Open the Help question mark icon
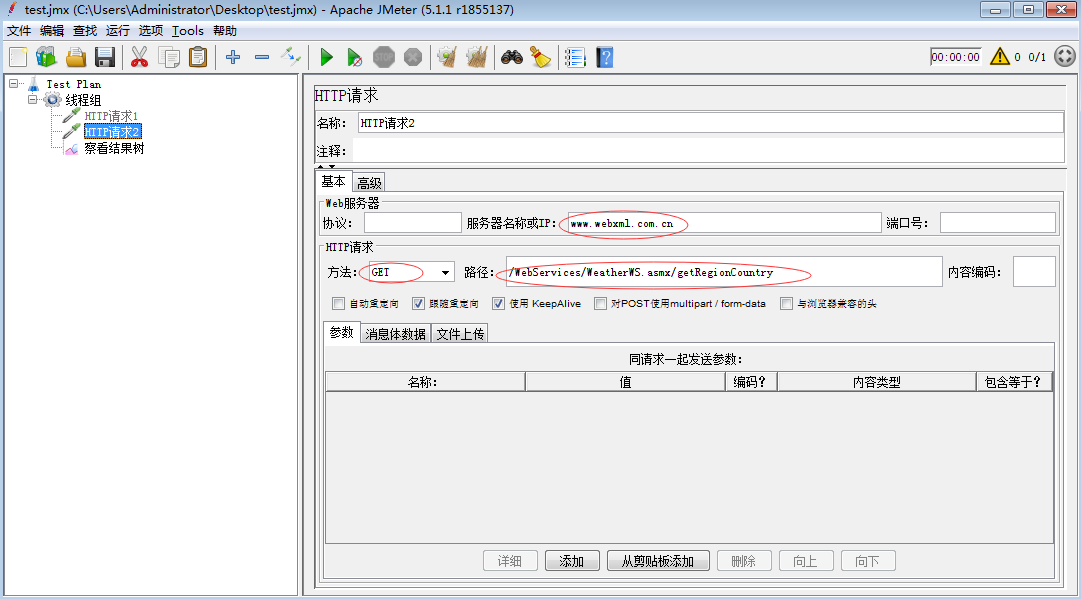The width and height of the screenshot is (1081, 599). click(x=605, y=57)
